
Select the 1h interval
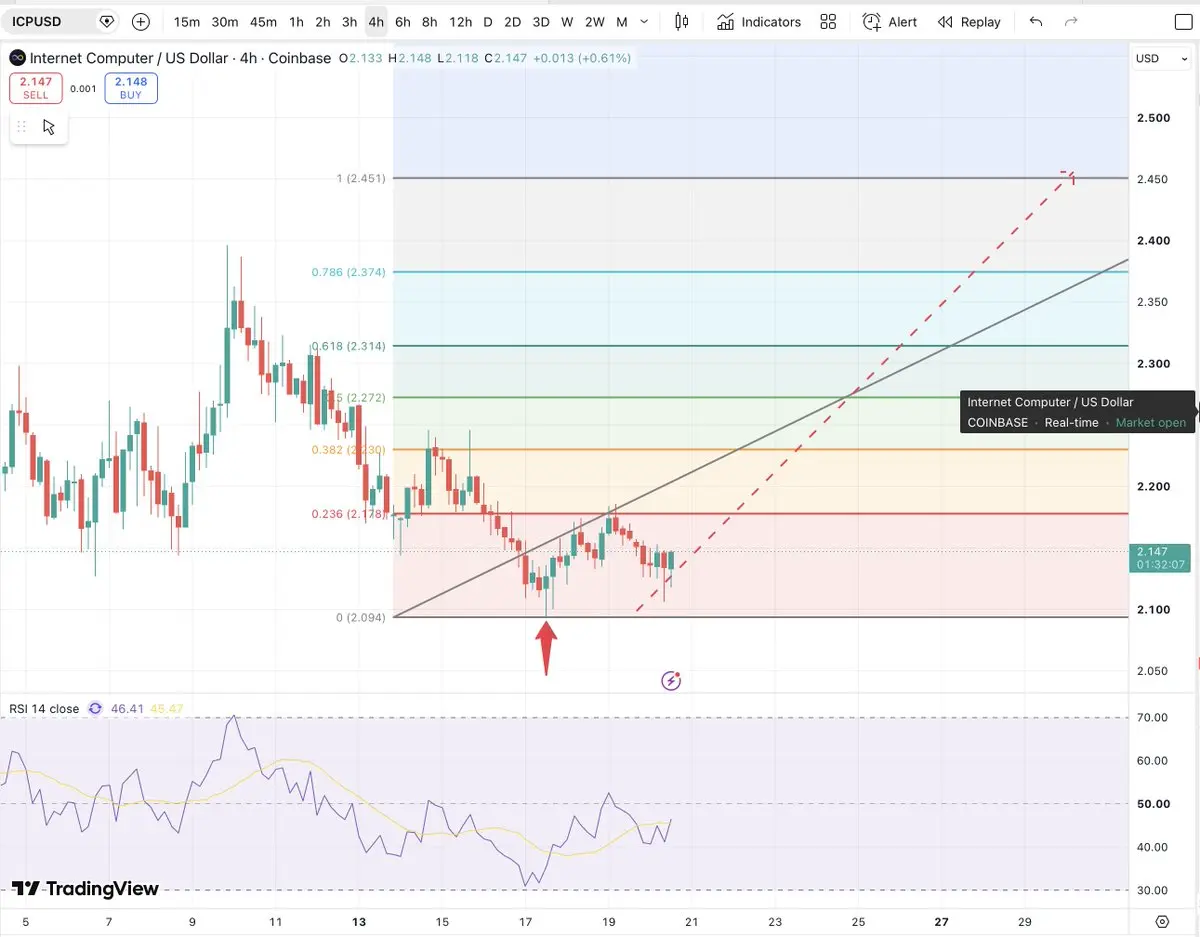pyautogui.click(x=296, y=22)
